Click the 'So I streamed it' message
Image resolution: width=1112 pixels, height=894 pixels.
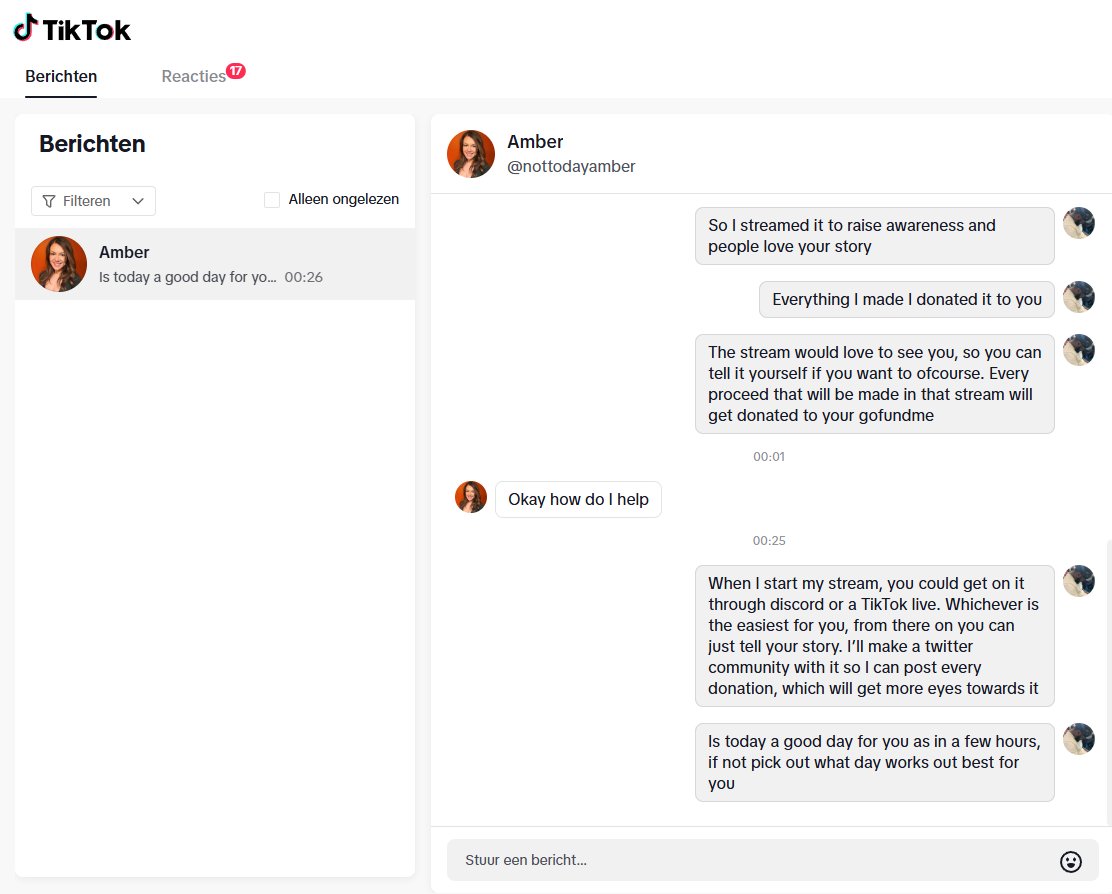[874, 236]
